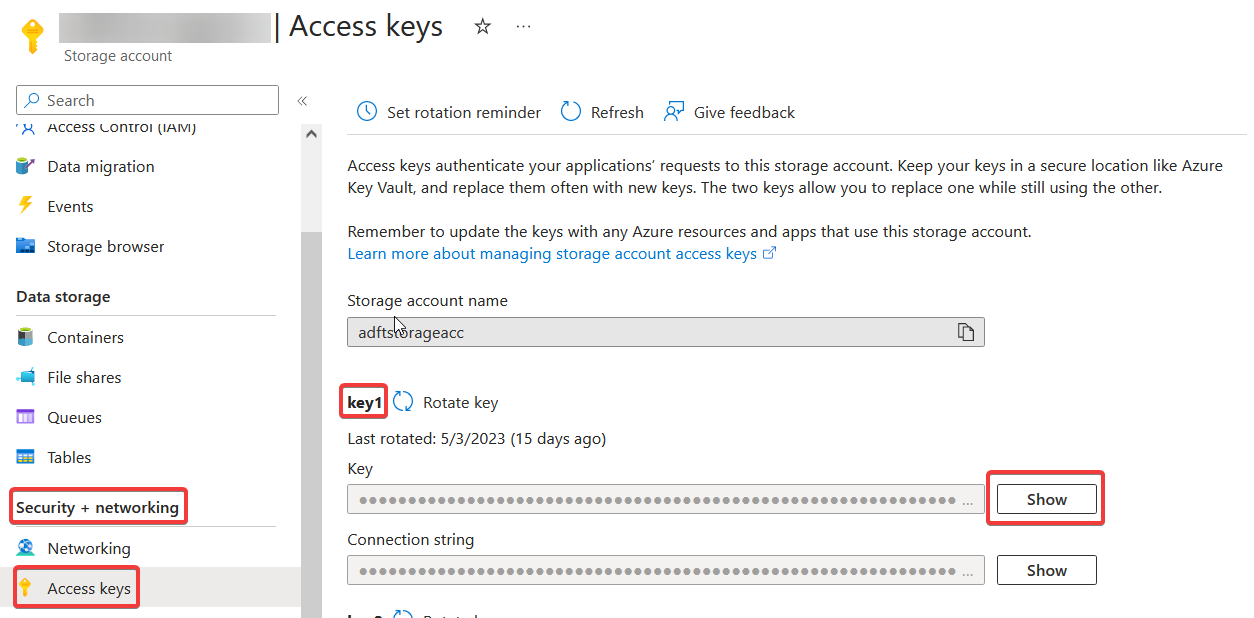Click the Set rotation reminder clock icon
Image resolution: width=1254 pixels, height=618 pixels.
(x=367, y=112)
